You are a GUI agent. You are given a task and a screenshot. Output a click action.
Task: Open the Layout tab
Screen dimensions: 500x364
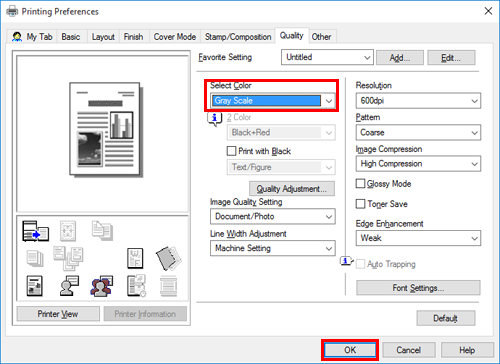(x=103, y=37)
